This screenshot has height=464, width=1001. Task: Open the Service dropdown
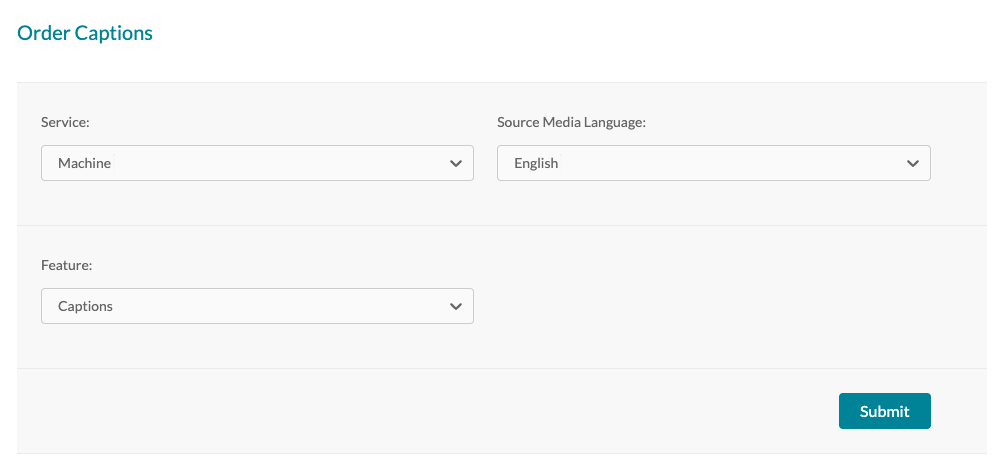pyautogui.click(x=256, y=163)
